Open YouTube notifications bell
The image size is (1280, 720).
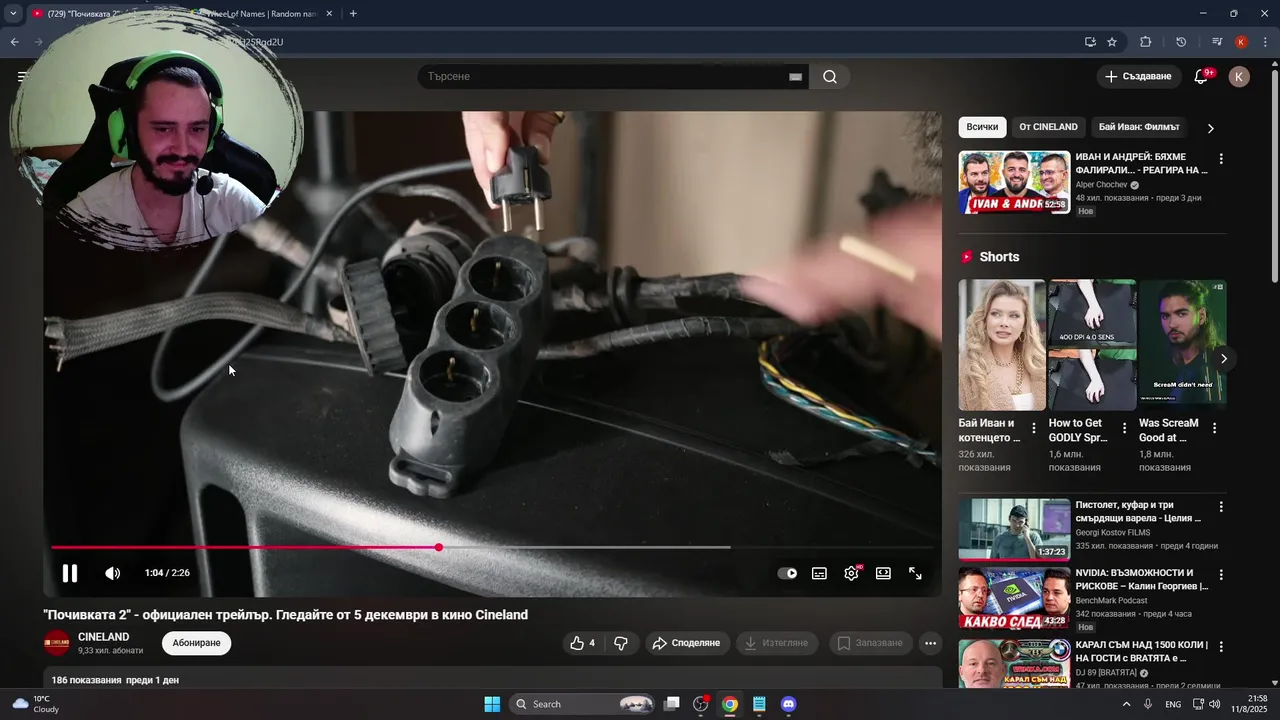1202,77
